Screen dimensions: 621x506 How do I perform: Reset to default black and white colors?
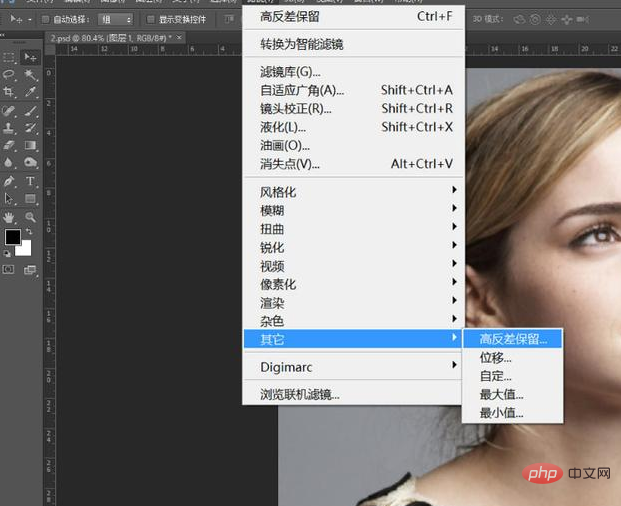tap(7, 253)
